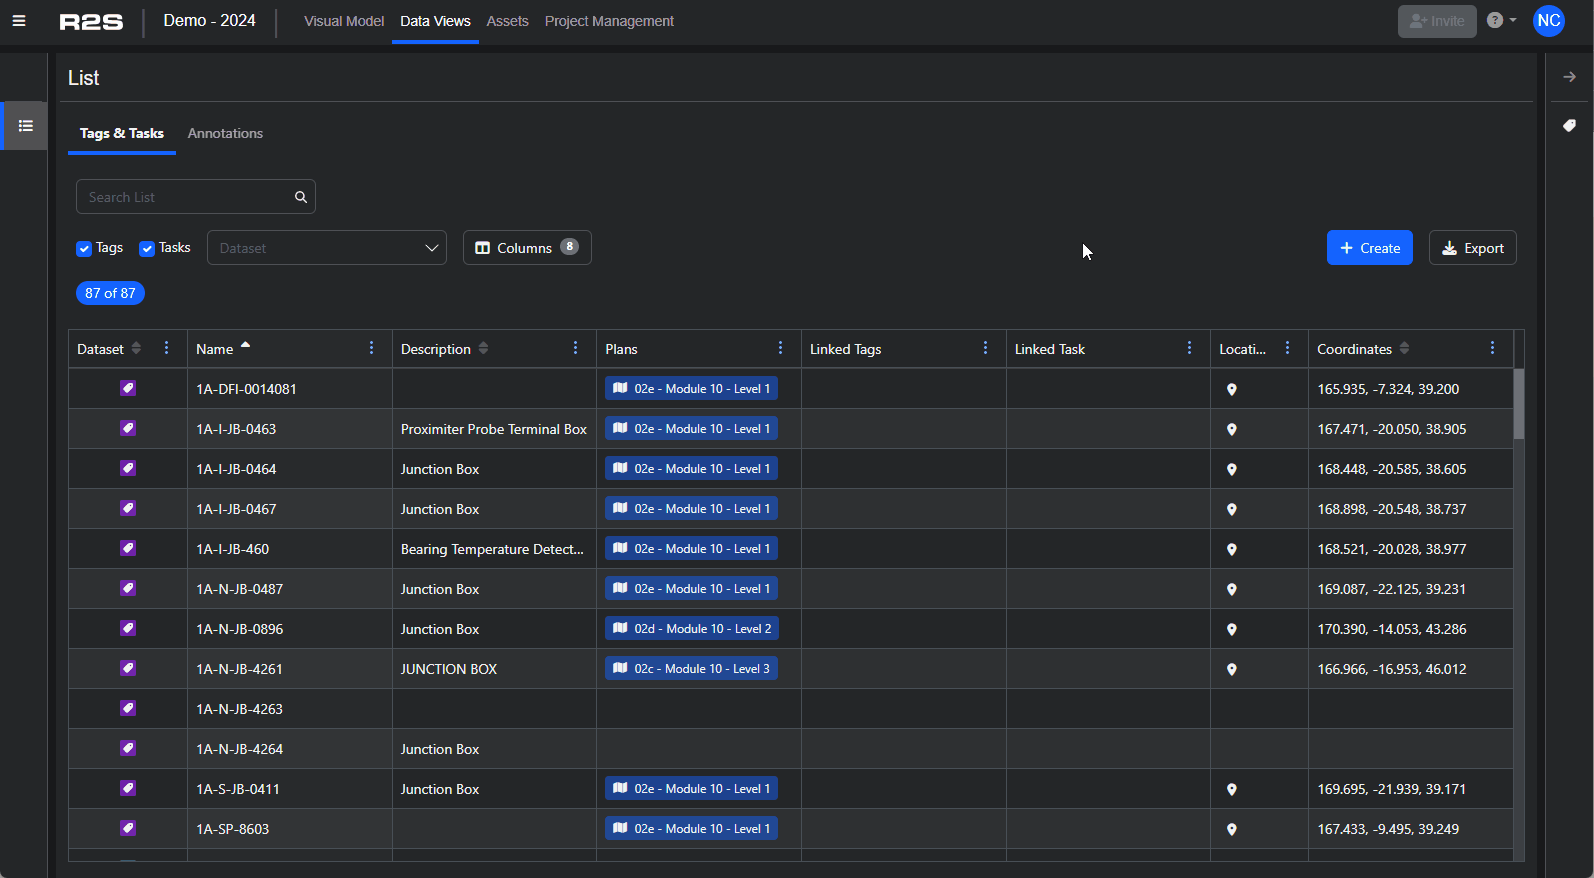Open the NC user avatar

coord(1549,21)
